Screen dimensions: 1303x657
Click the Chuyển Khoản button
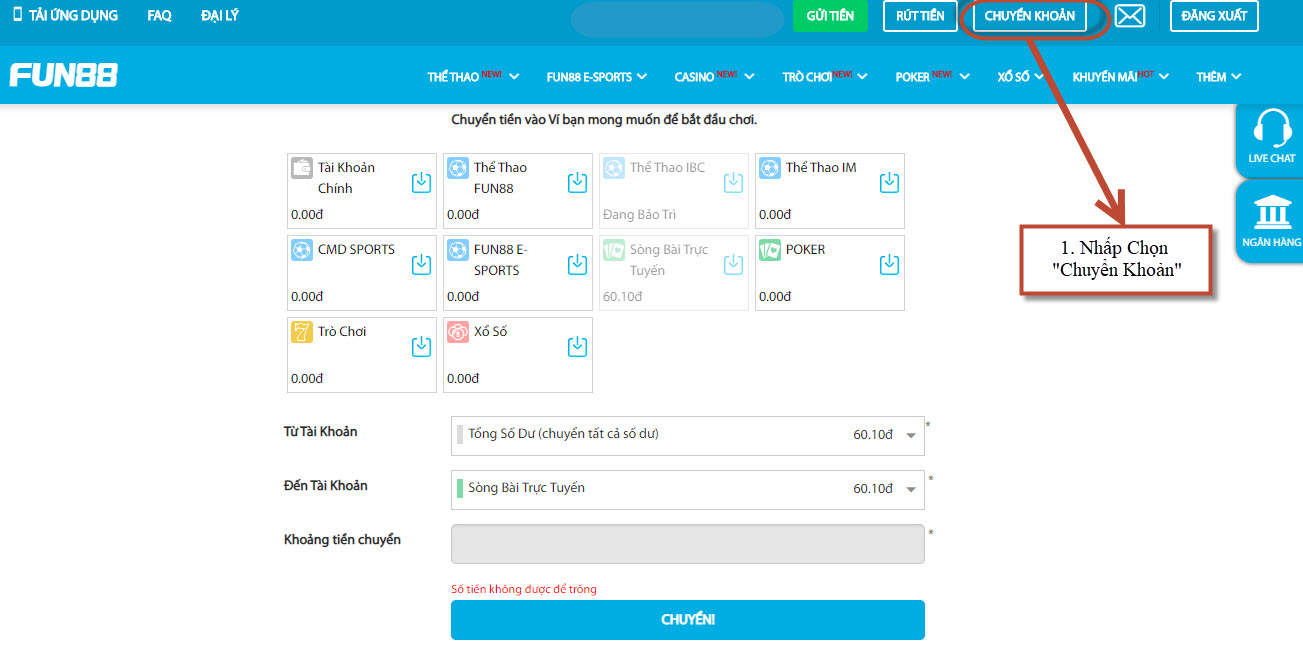click(x=1029, y=16)
